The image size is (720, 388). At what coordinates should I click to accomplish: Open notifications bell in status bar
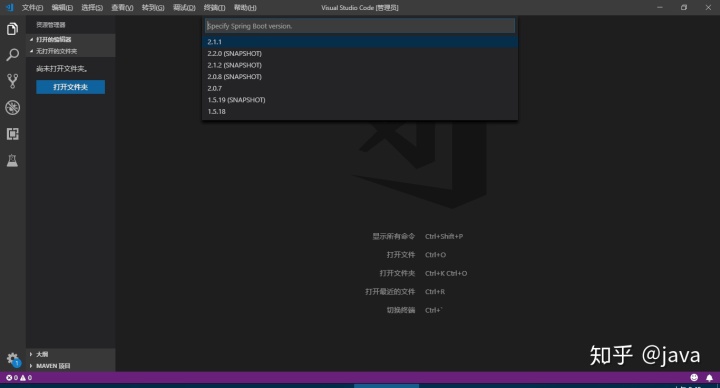click(709, 377)
